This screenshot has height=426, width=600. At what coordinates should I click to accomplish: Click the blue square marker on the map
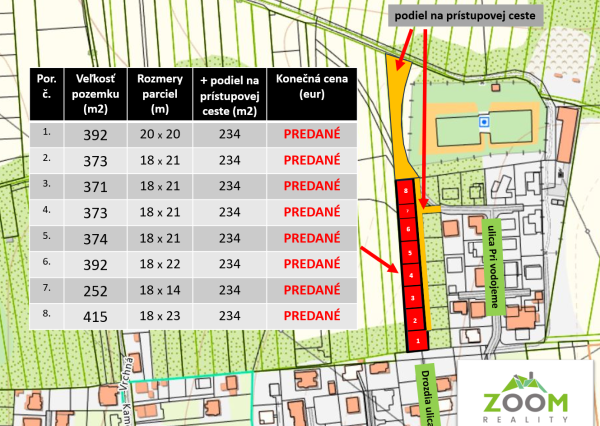(x=484, y=122)
